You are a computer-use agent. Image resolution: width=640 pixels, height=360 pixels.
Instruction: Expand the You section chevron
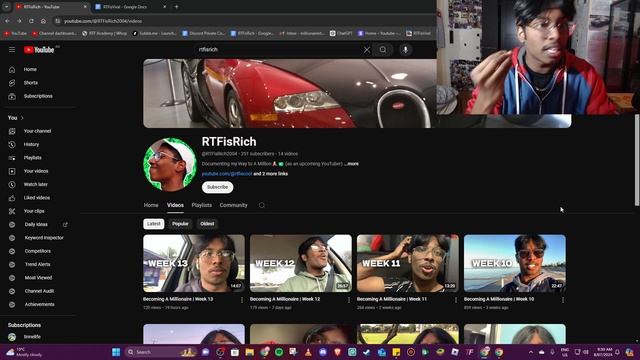tap(22, 118)
